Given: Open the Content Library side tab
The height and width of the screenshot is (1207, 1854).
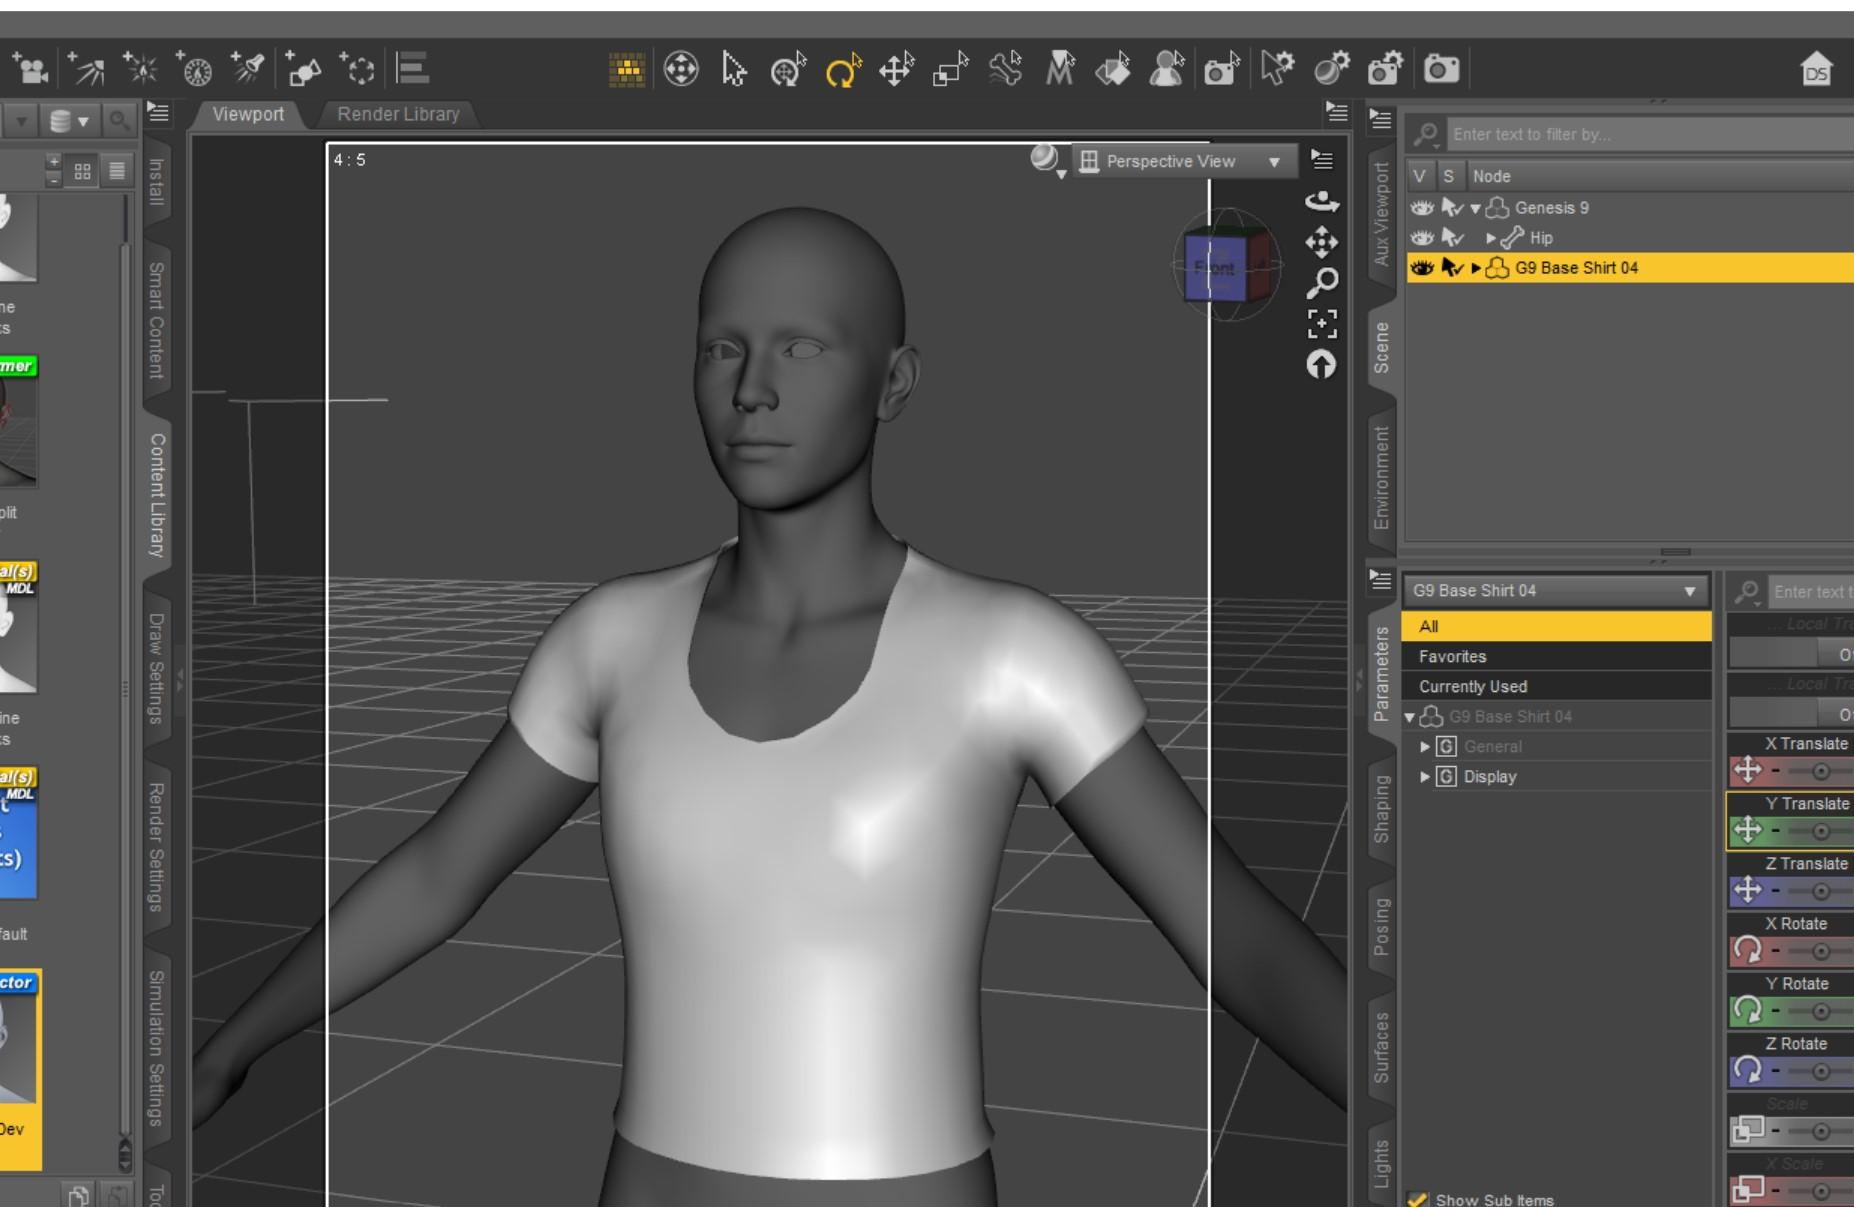Looking at the screenshot, I should (157, 494).
